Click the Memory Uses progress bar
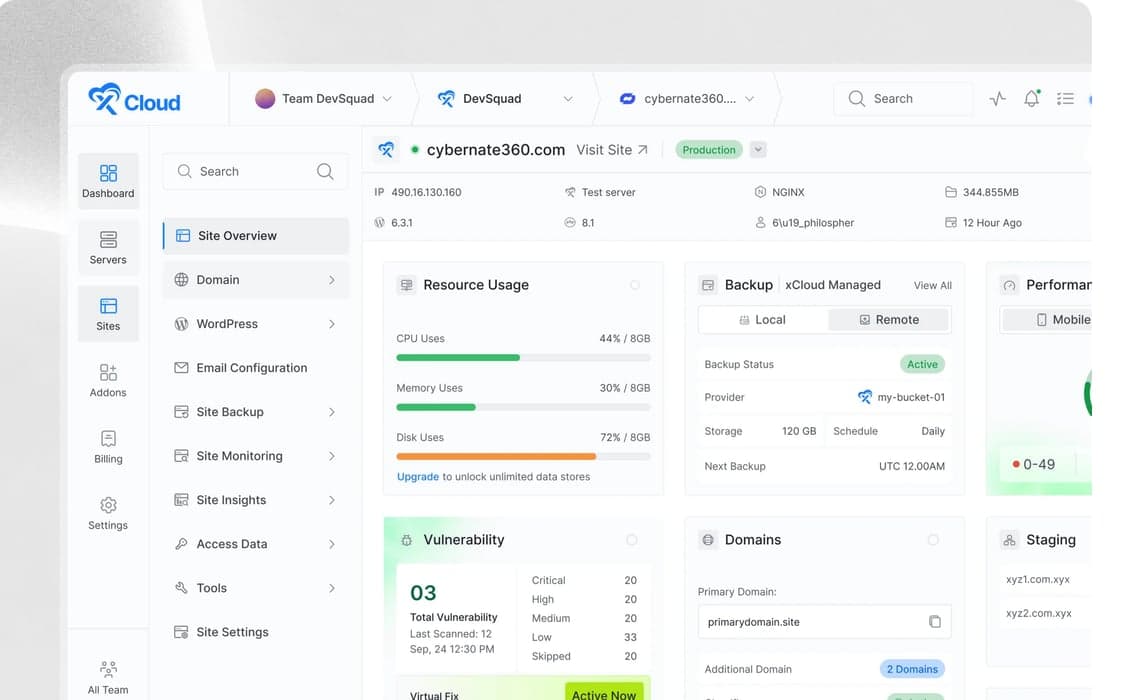Viewport: 1140px width, 700px height. [523, 407]
